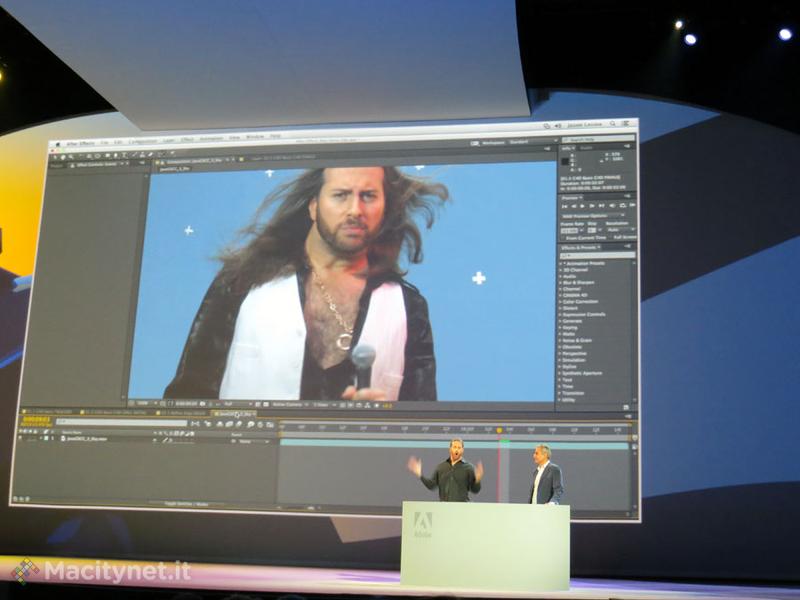Click the Search Help field

point(598,139)
